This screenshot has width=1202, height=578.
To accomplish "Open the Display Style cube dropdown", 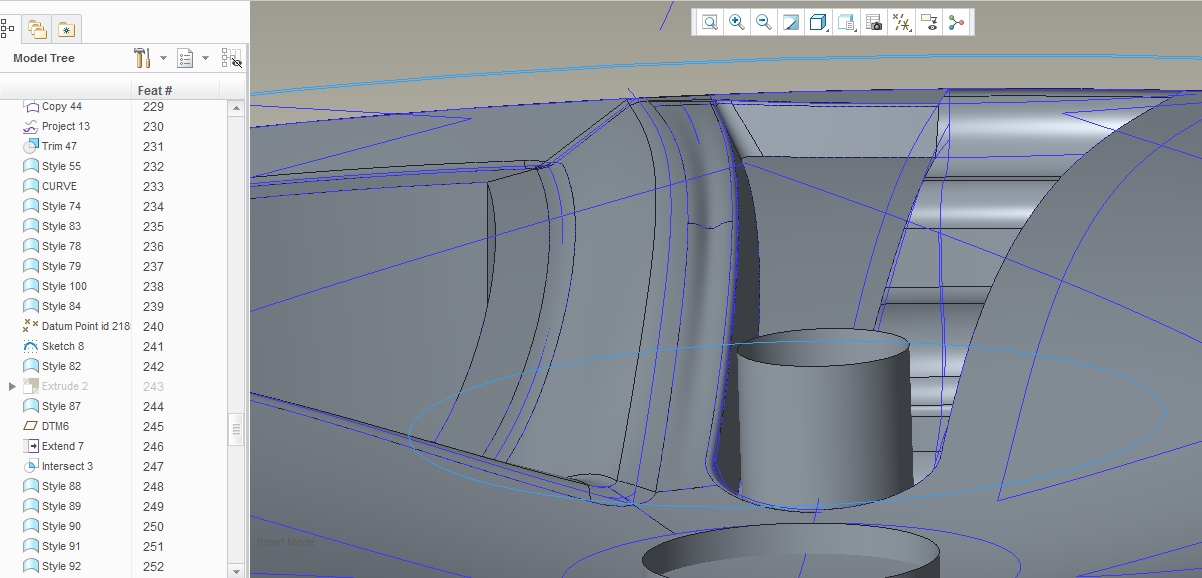I will [x=819, y=22].
